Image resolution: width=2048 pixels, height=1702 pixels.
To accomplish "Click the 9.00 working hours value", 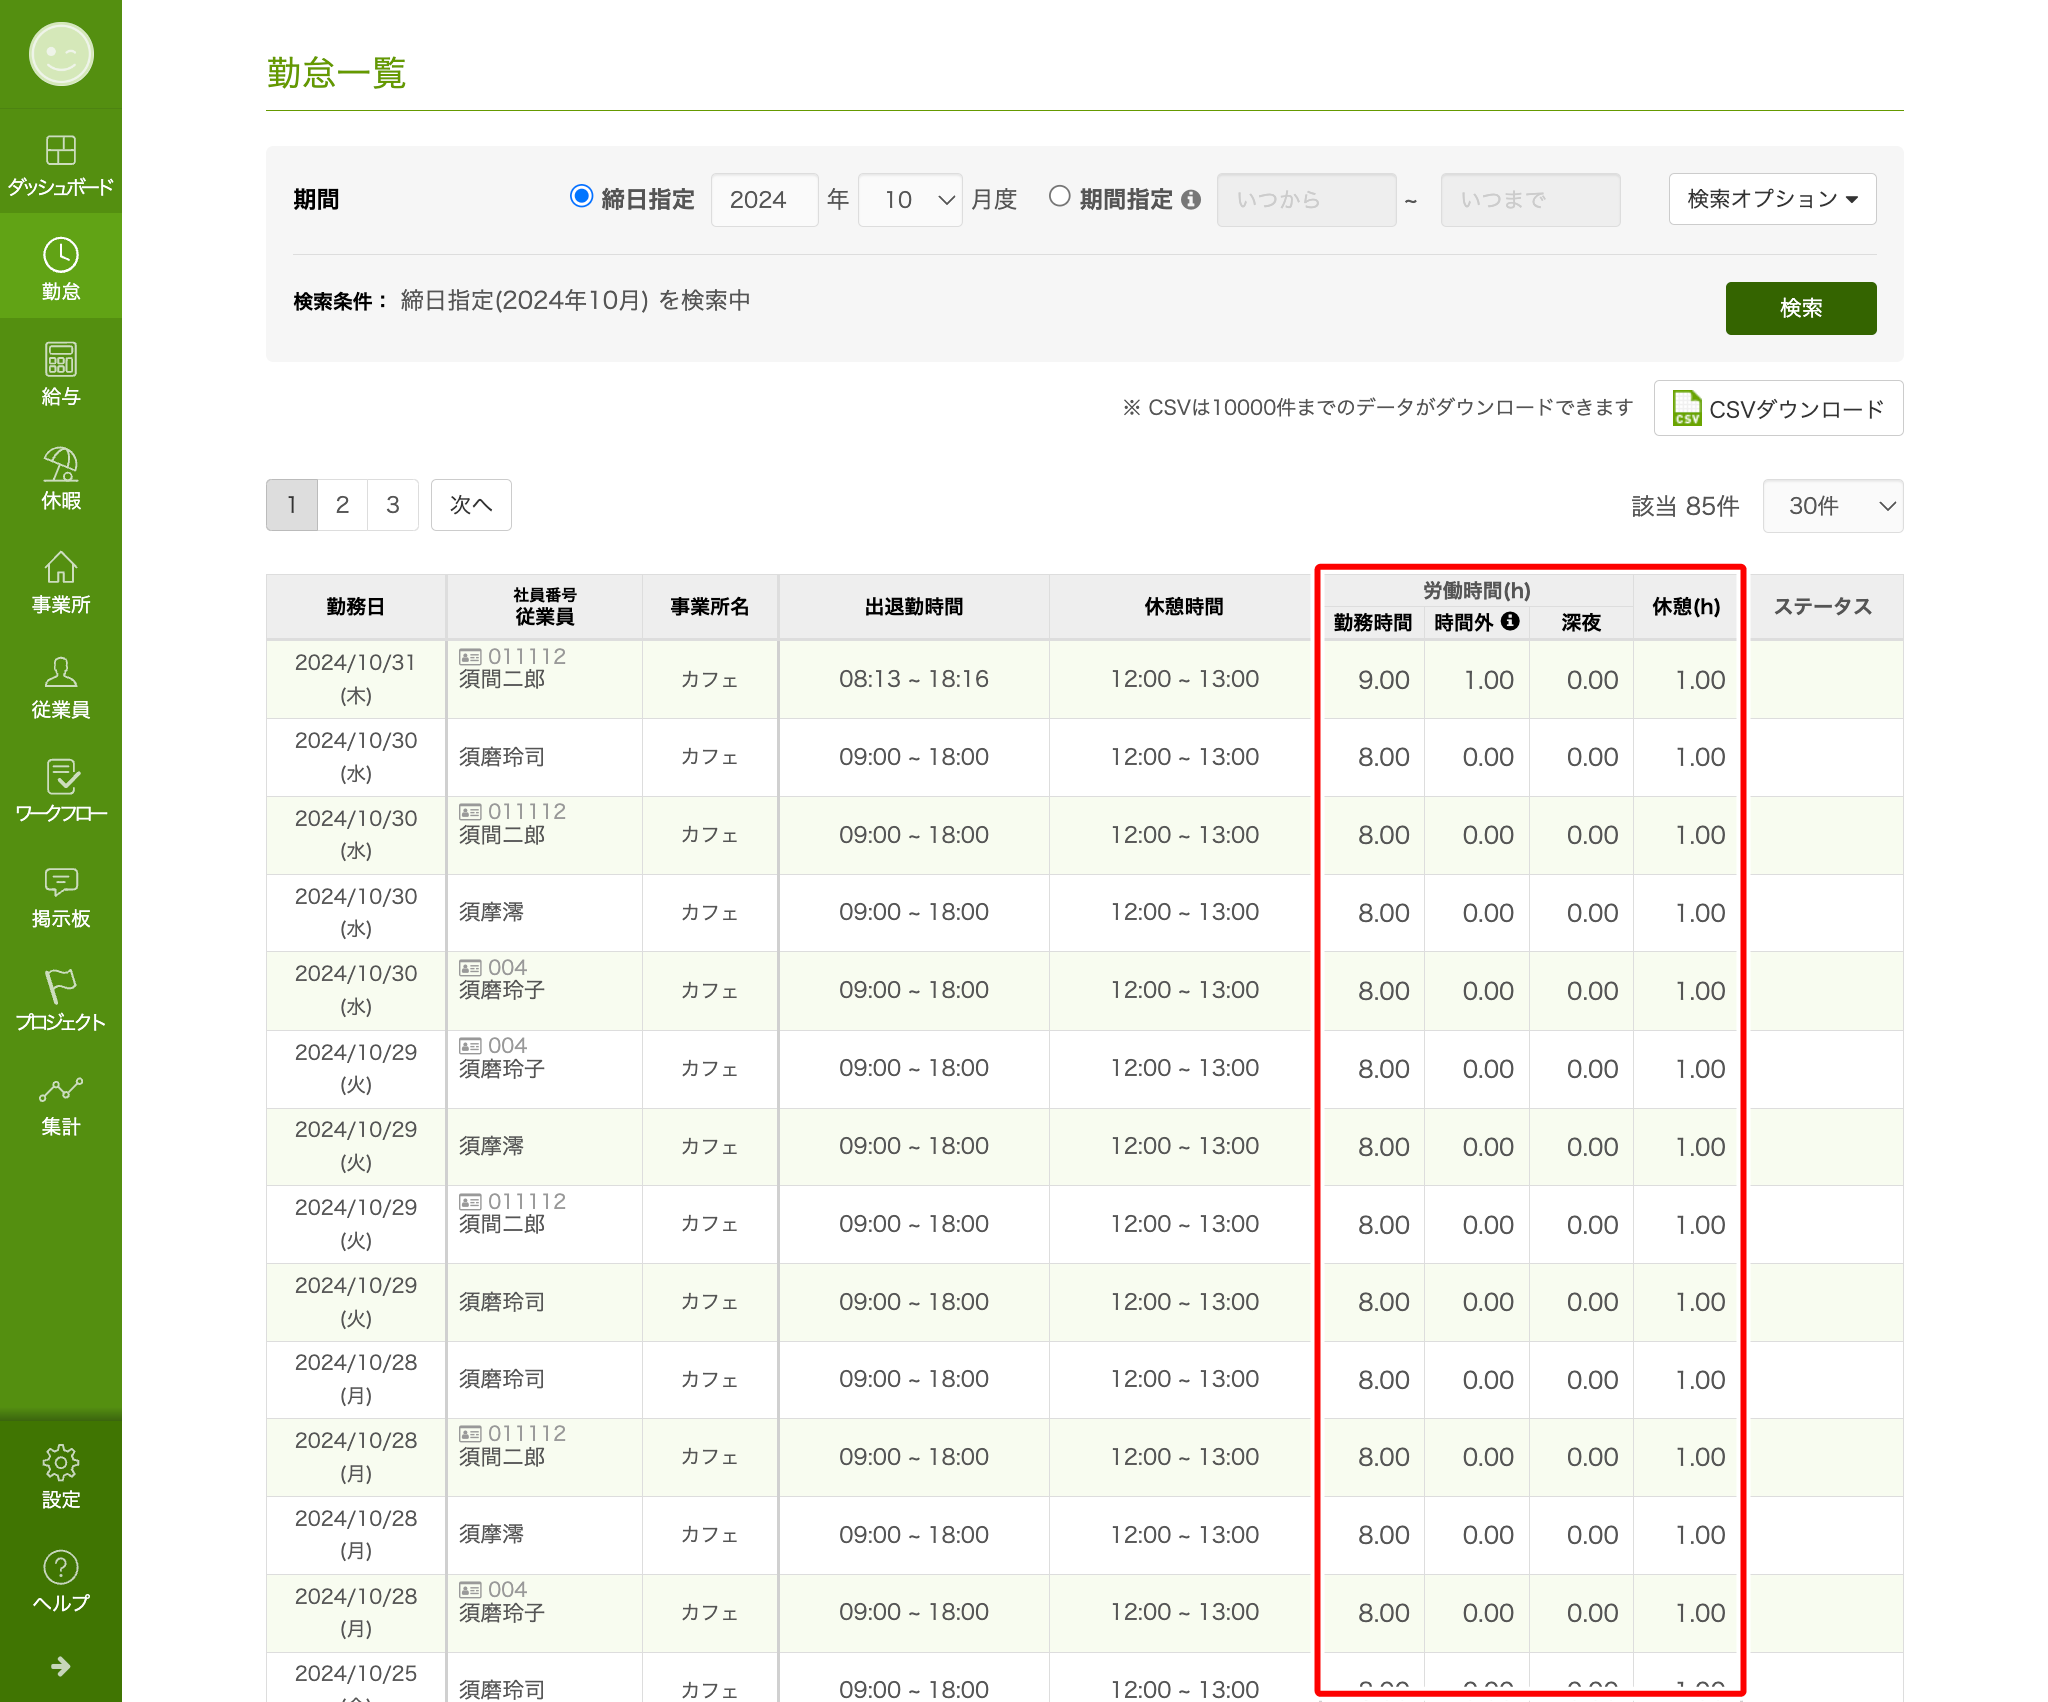I will click(1383, 680).
